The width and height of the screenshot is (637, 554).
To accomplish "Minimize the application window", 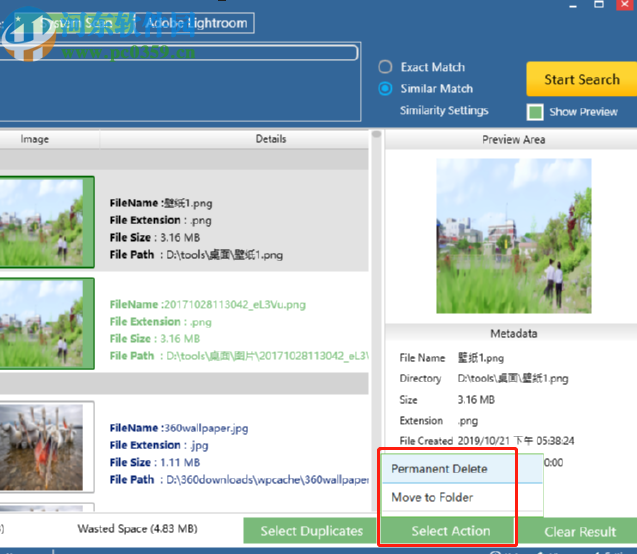I will 573,5.
